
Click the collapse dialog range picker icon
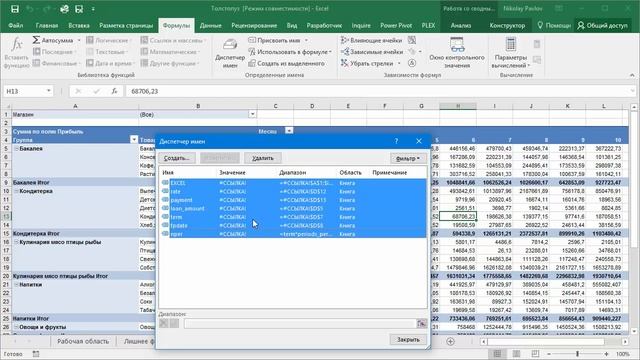click(422, 324)
